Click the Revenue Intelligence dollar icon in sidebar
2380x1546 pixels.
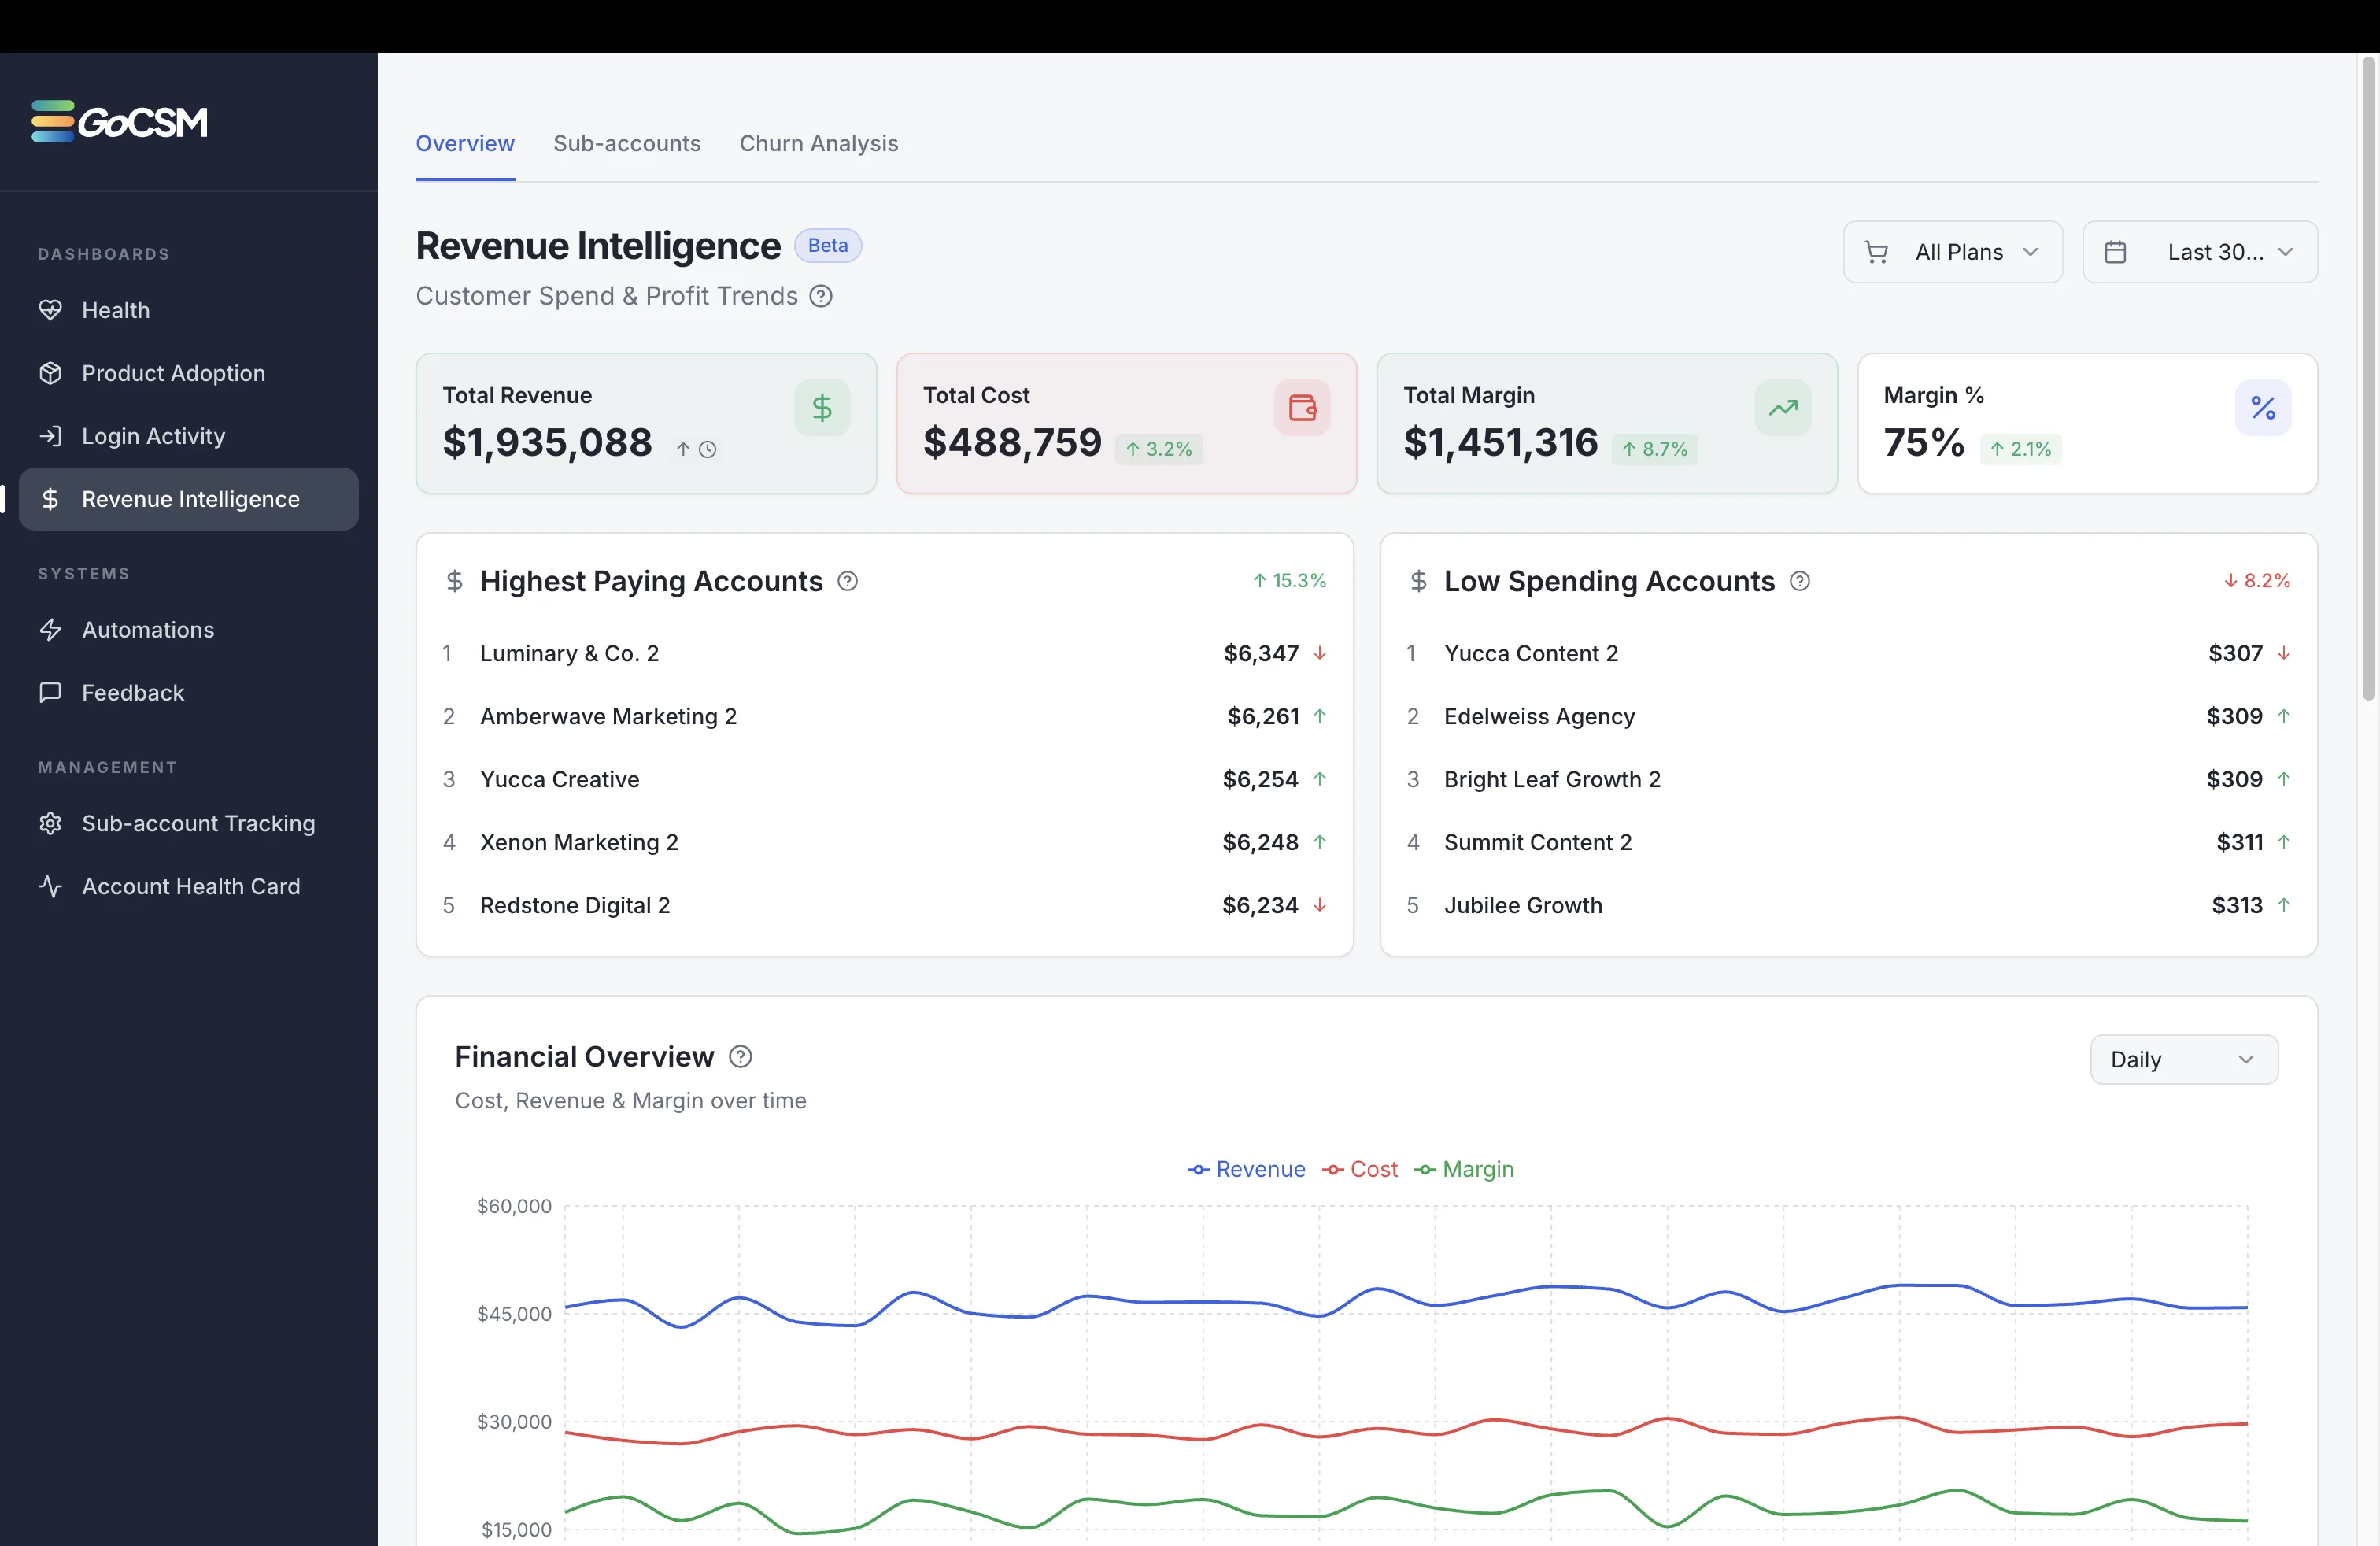coord(50,499)
